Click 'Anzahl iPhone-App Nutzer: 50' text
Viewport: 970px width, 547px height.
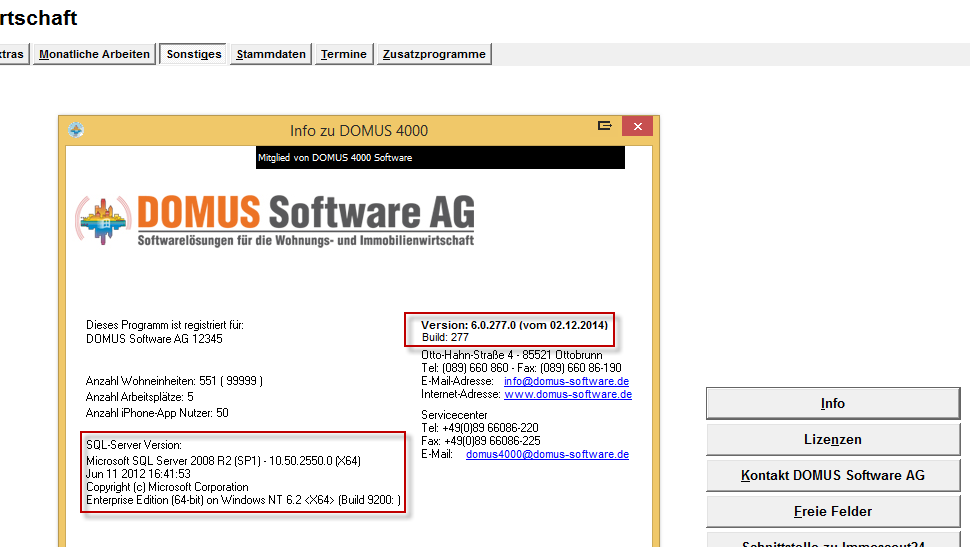[x=157, y=413]
